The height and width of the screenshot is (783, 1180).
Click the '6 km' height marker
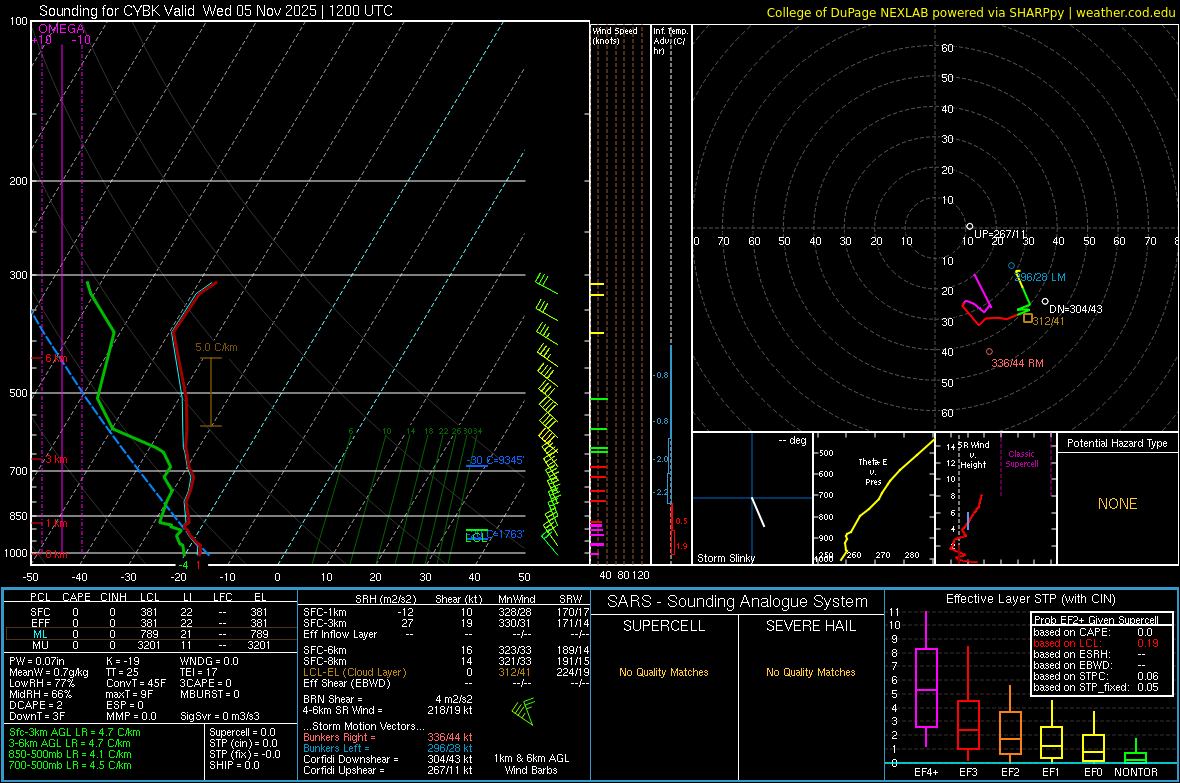click(54, 358)
